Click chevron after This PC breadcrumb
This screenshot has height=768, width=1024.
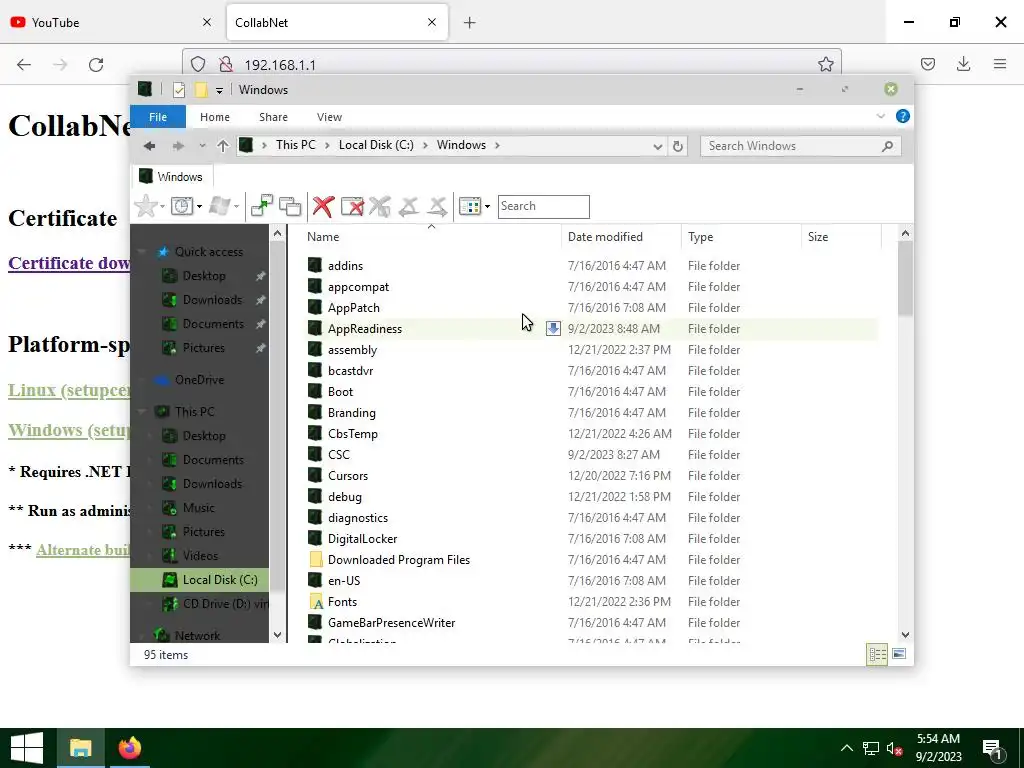click(327, 146)
